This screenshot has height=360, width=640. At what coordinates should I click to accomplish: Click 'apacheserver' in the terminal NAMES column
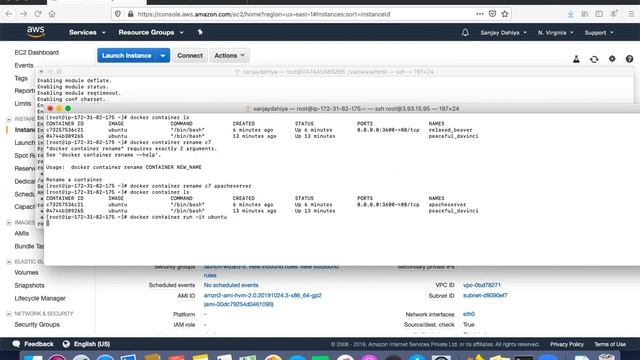[447, 204]
